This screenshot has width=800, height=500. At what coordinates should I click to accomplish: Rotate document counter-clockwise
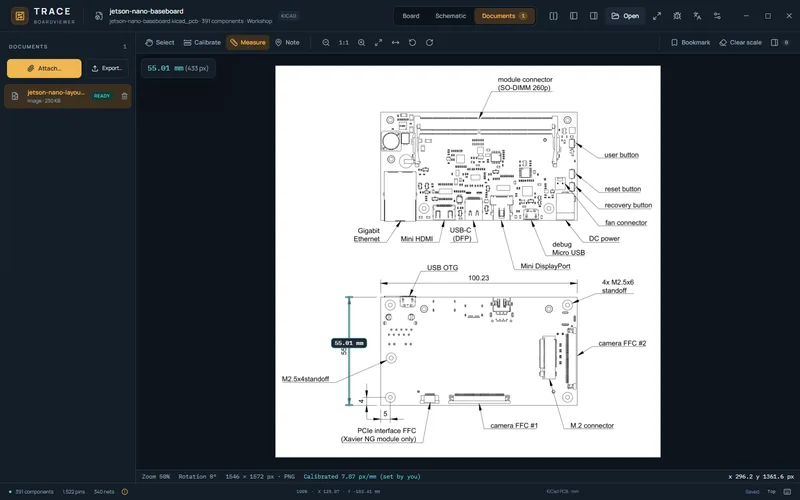point(412,42)
